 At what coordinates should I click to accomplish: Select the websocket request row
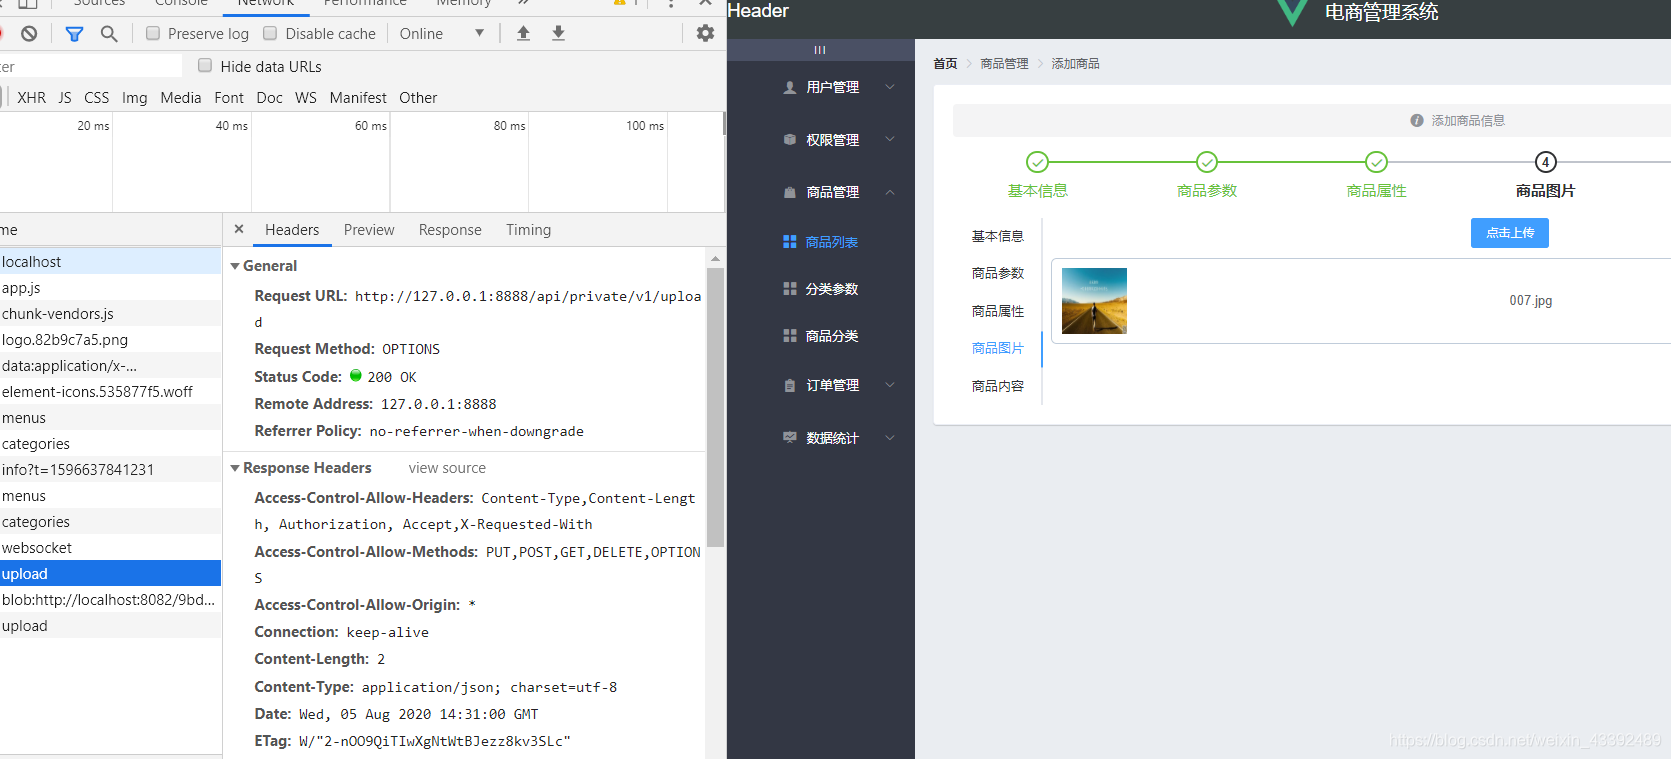110,547
